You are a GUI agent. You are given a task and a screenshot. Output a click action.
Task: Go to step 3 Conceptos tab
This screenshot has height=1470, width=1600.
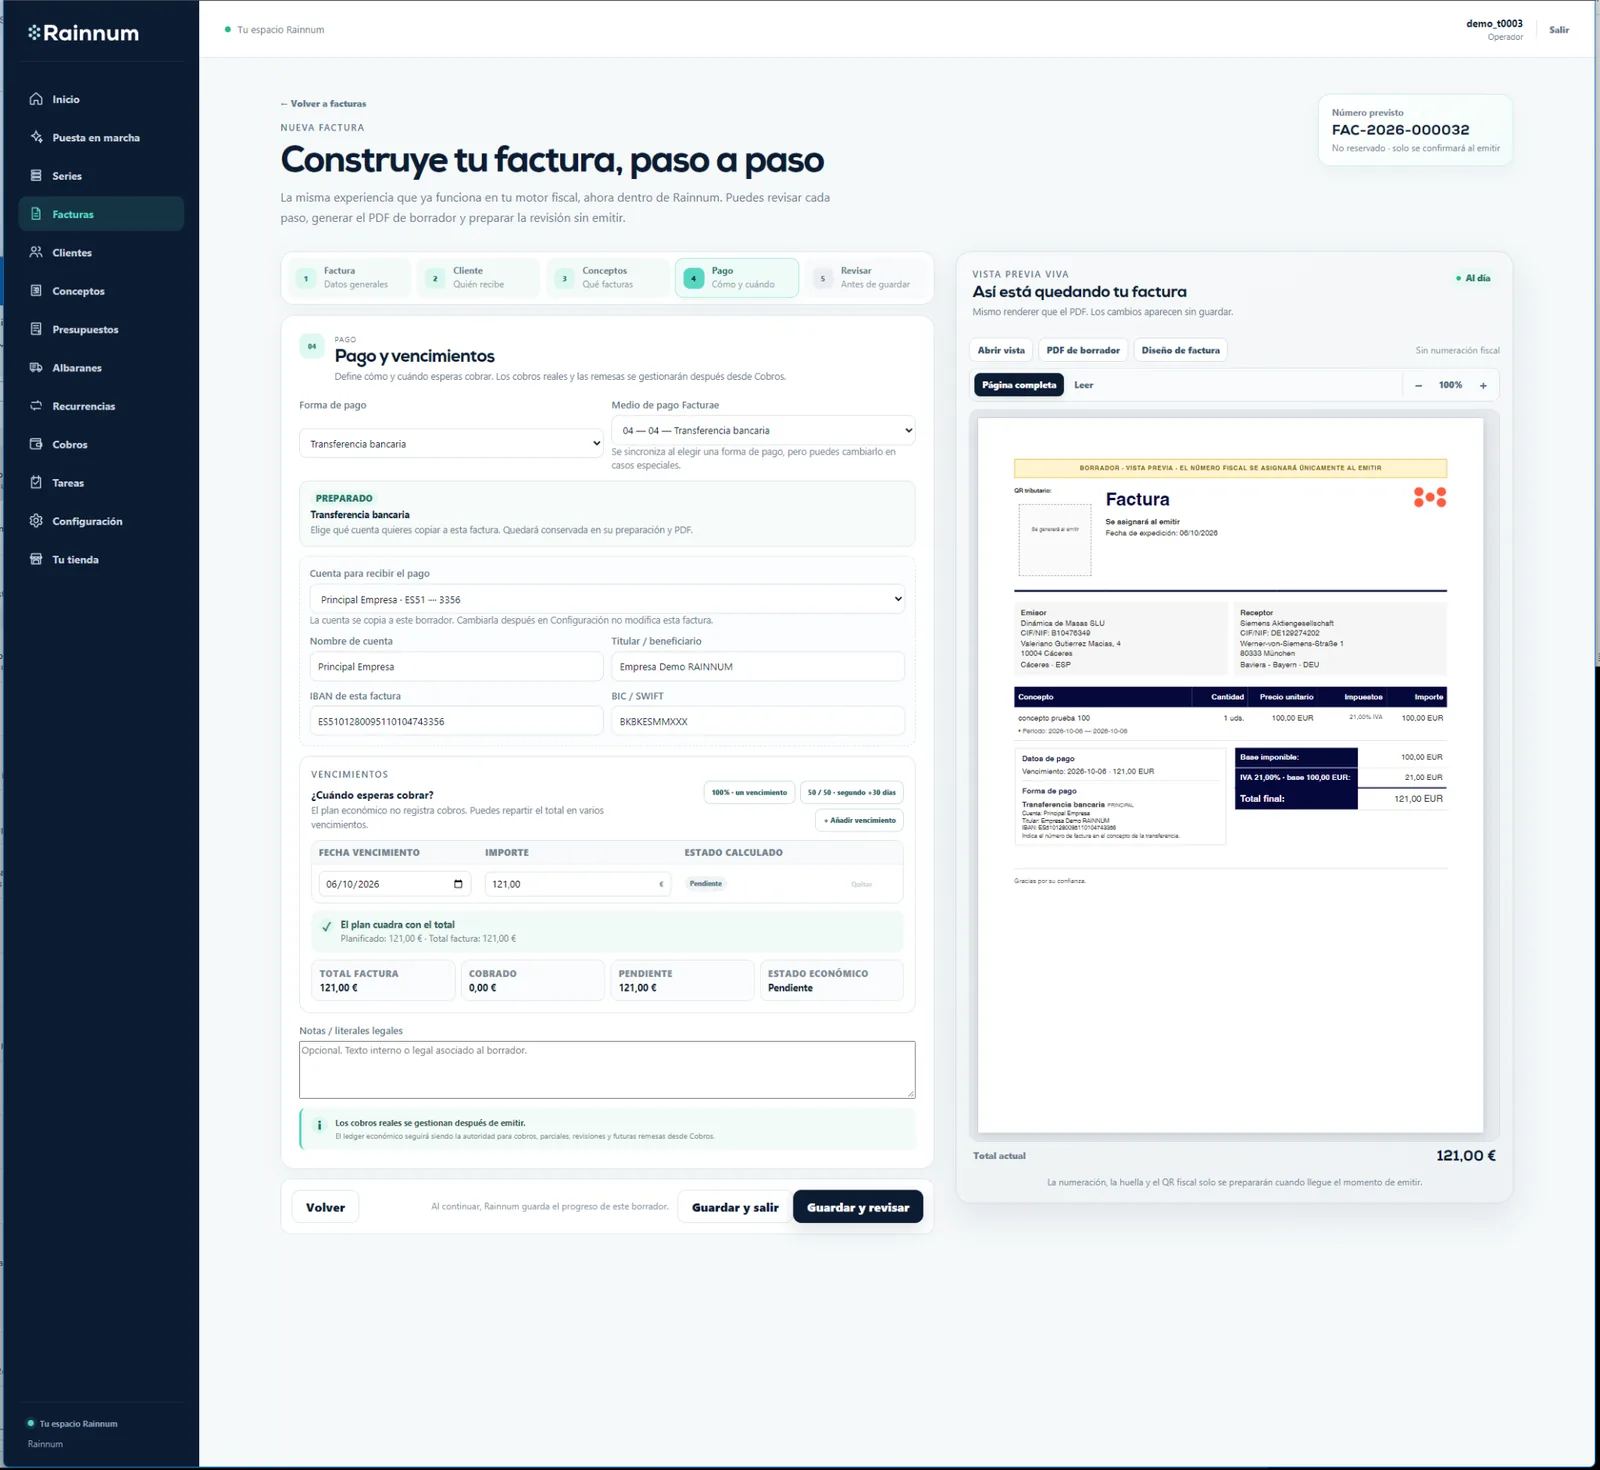[x=608, y=278]
